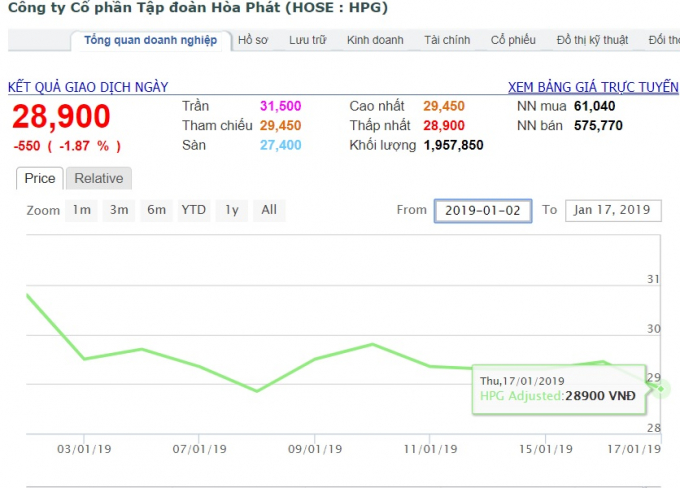Zoom chart to 1y
The image size is (680, 488).
point(231,210)
